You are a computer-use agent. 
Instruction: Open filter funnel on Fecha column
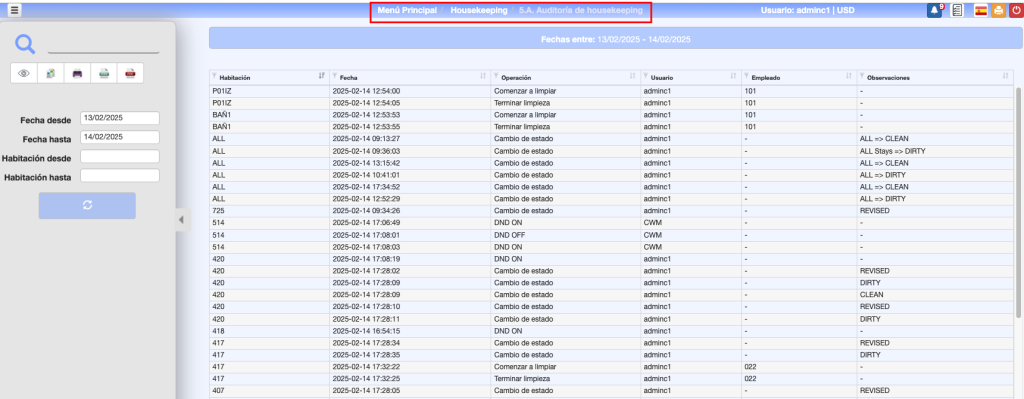(334, 76)
